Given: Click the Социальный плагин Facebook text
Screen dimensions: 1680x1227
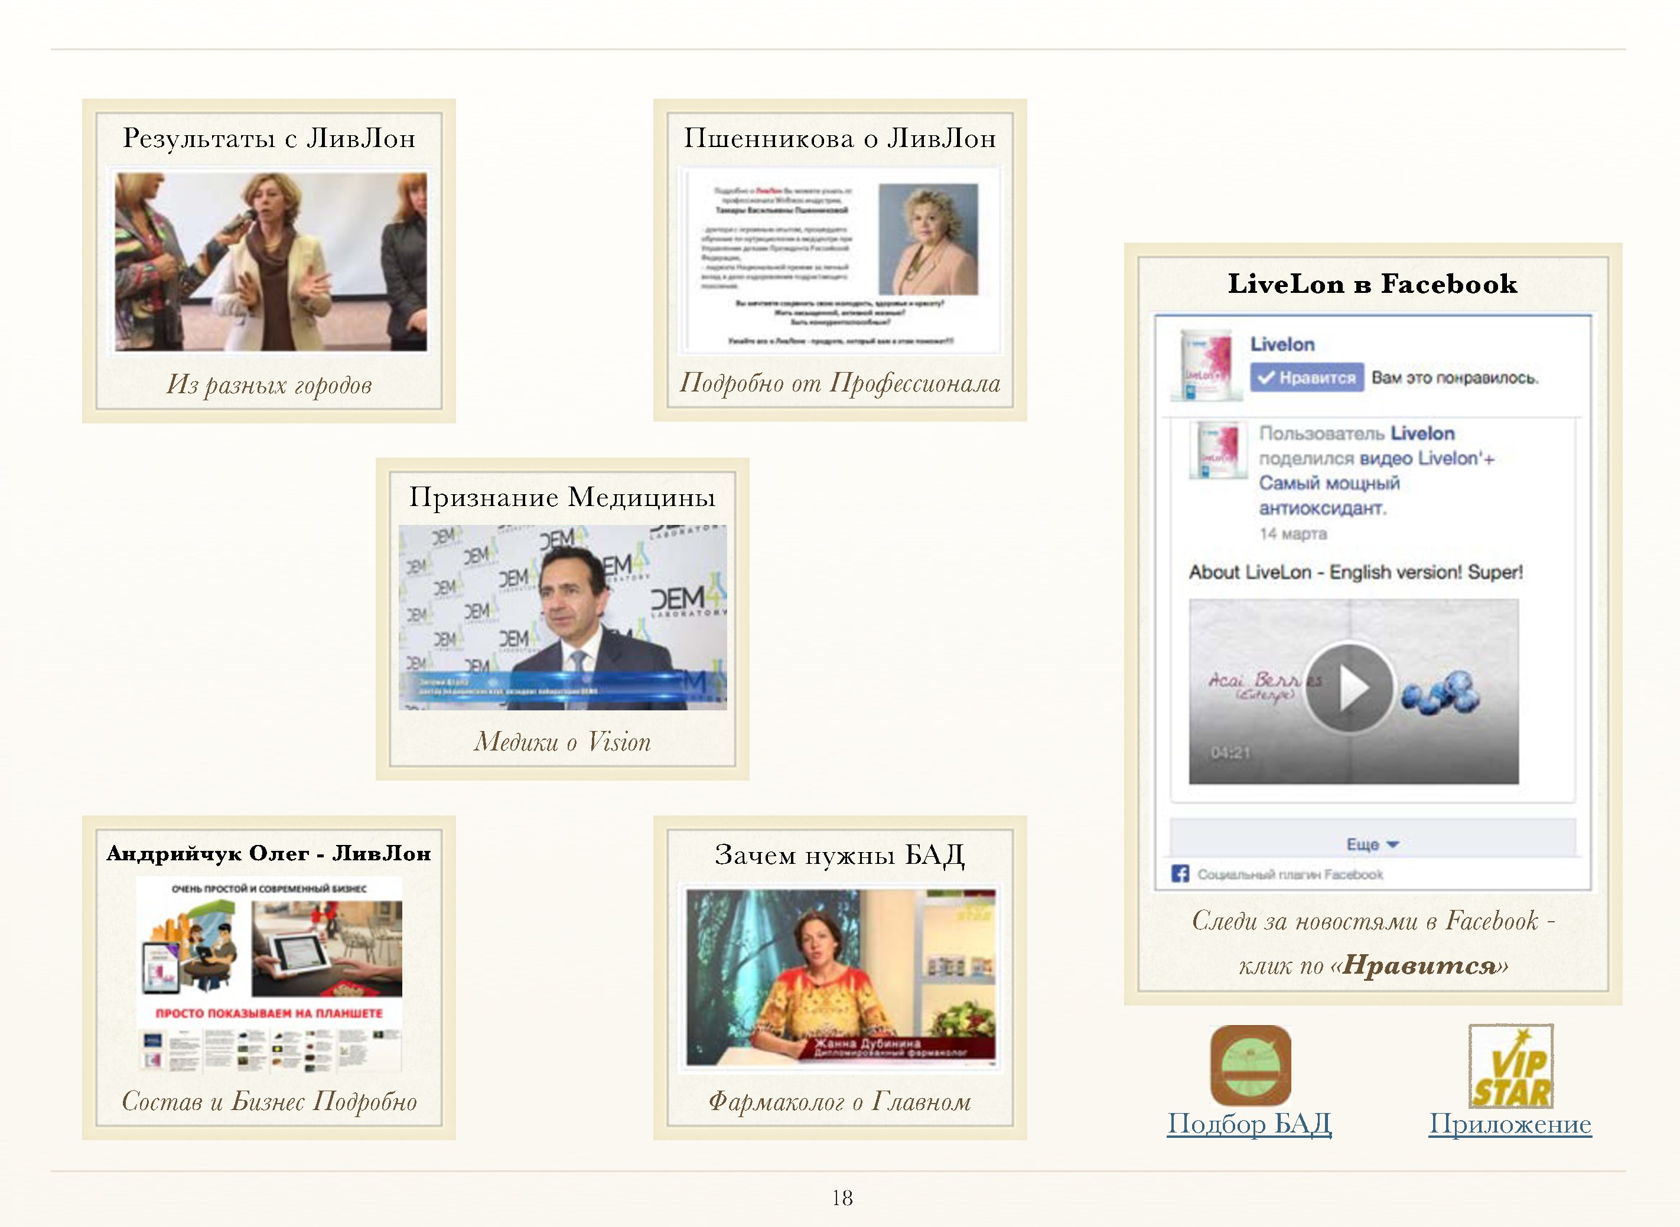Looking at the screenshot, I should (x=1290, y=875).
